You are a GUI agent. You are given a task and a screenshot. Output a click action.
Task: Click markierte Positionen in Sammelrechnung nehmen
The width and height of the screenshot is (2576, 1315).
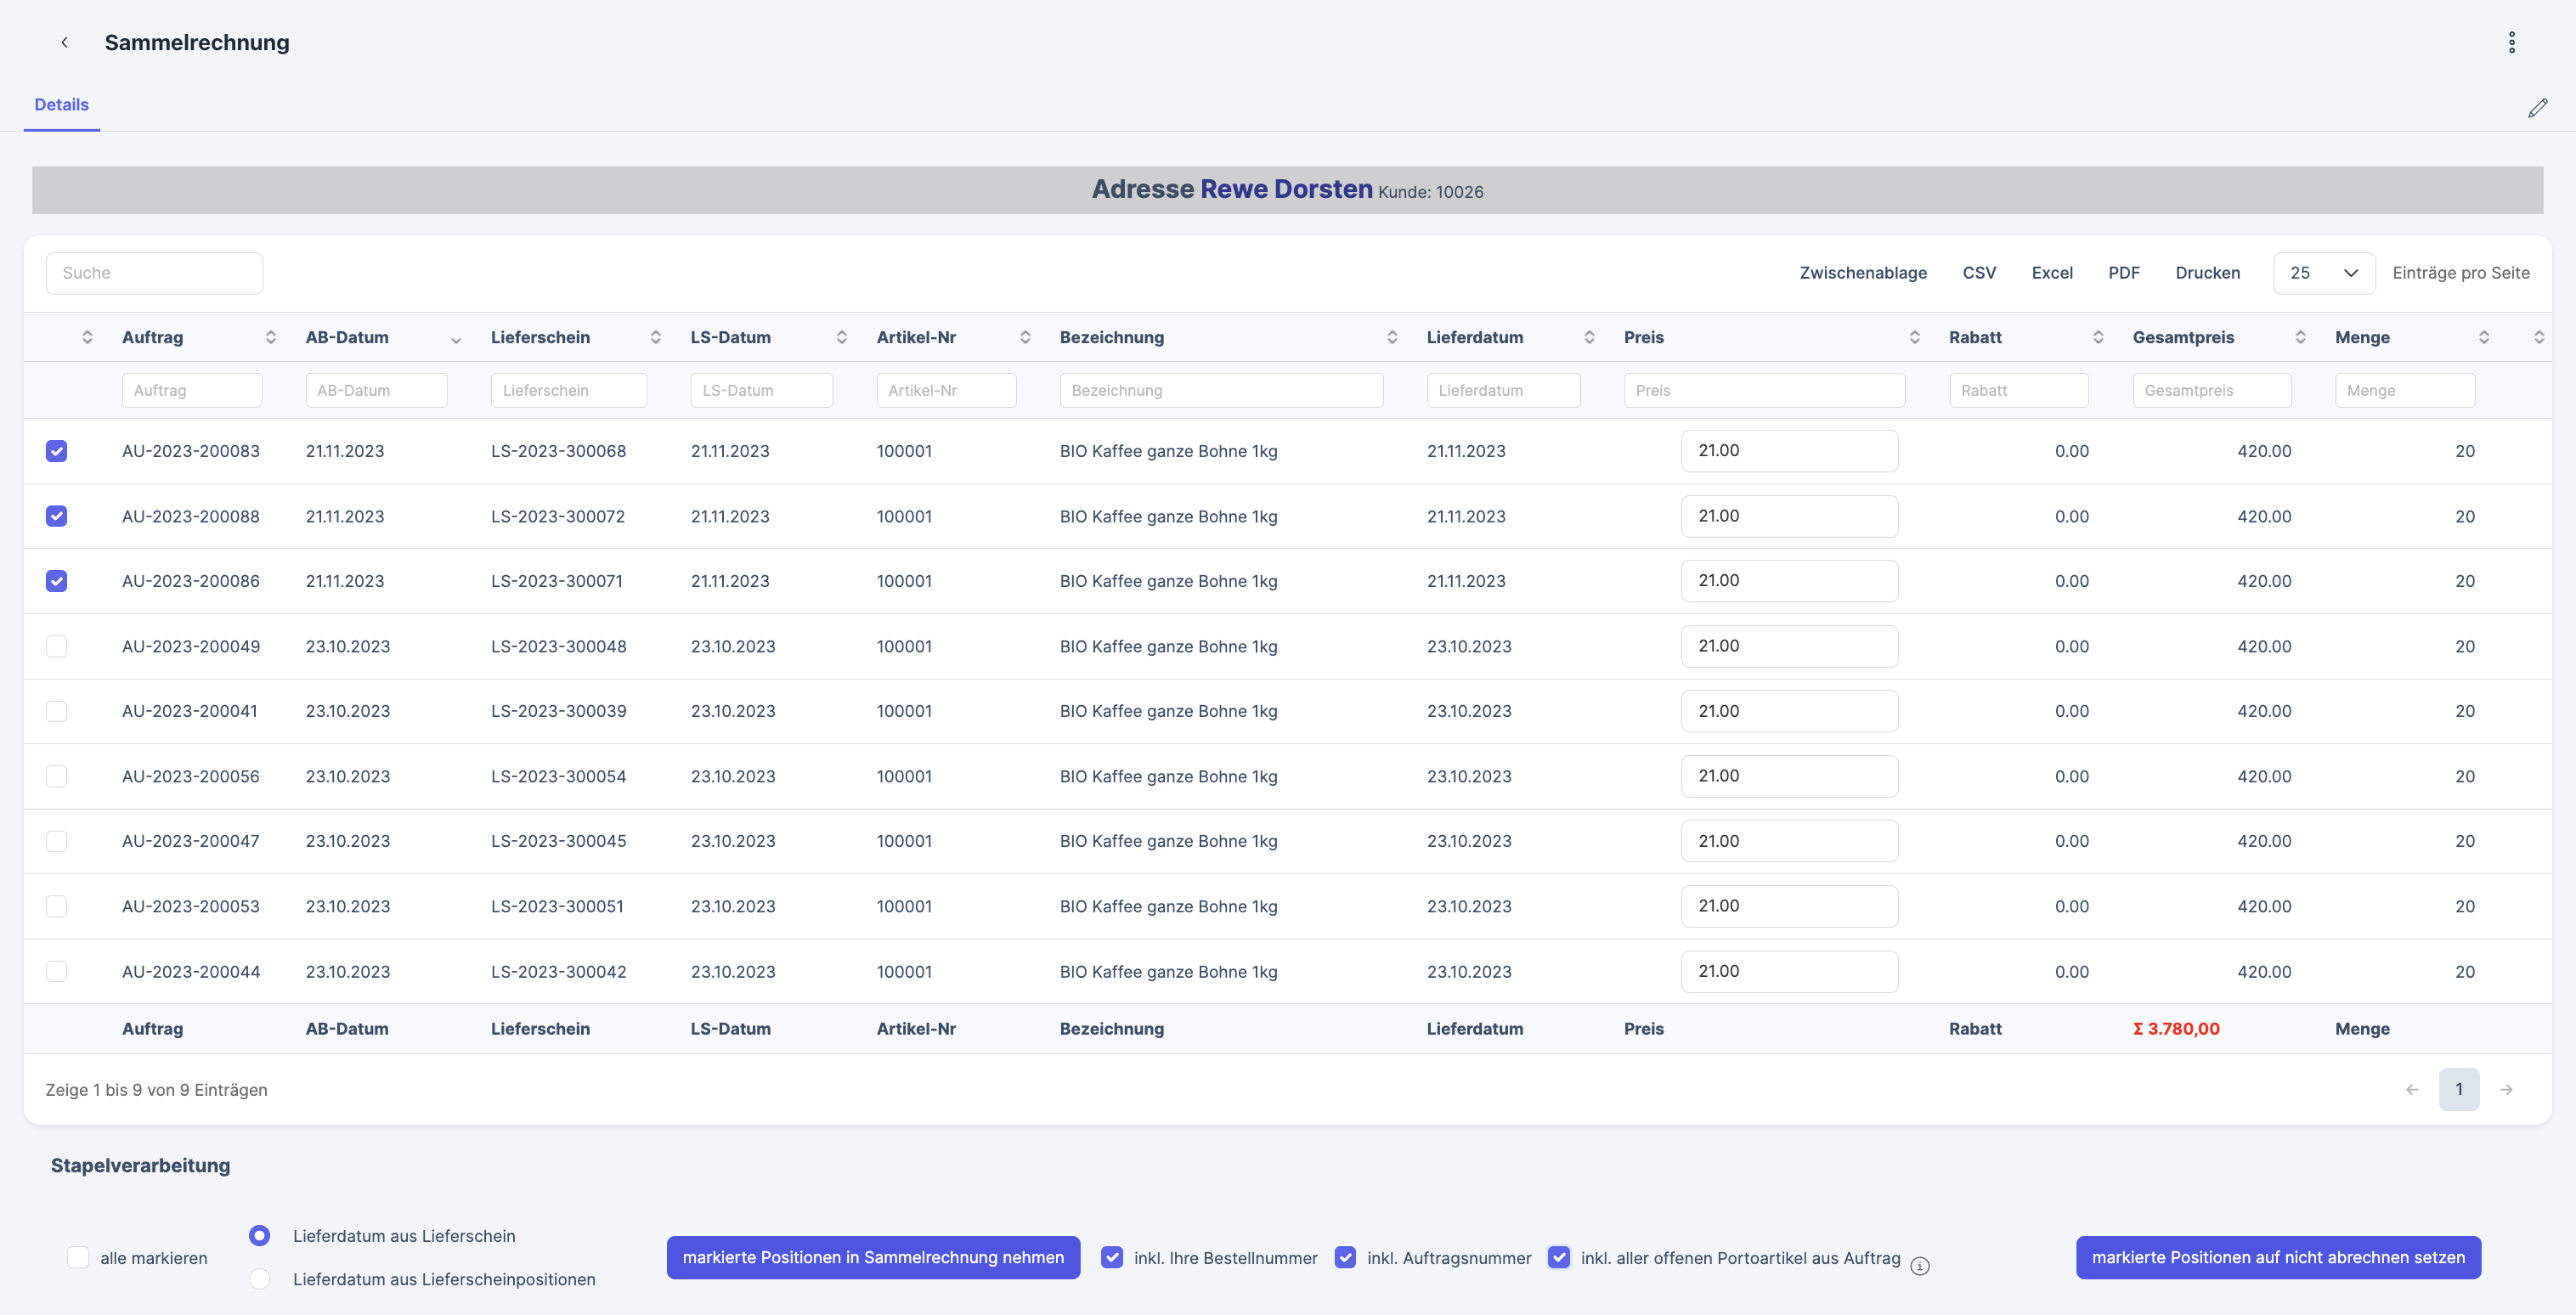click(872, 1257)
